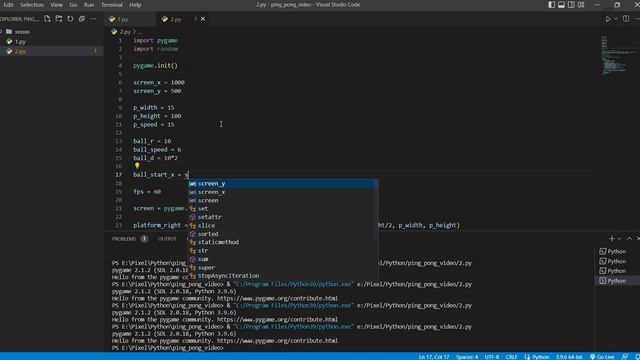The height and width of the screenshot is (360, 640).
Task: Open the Selection menu
Action: coord(32,5)
